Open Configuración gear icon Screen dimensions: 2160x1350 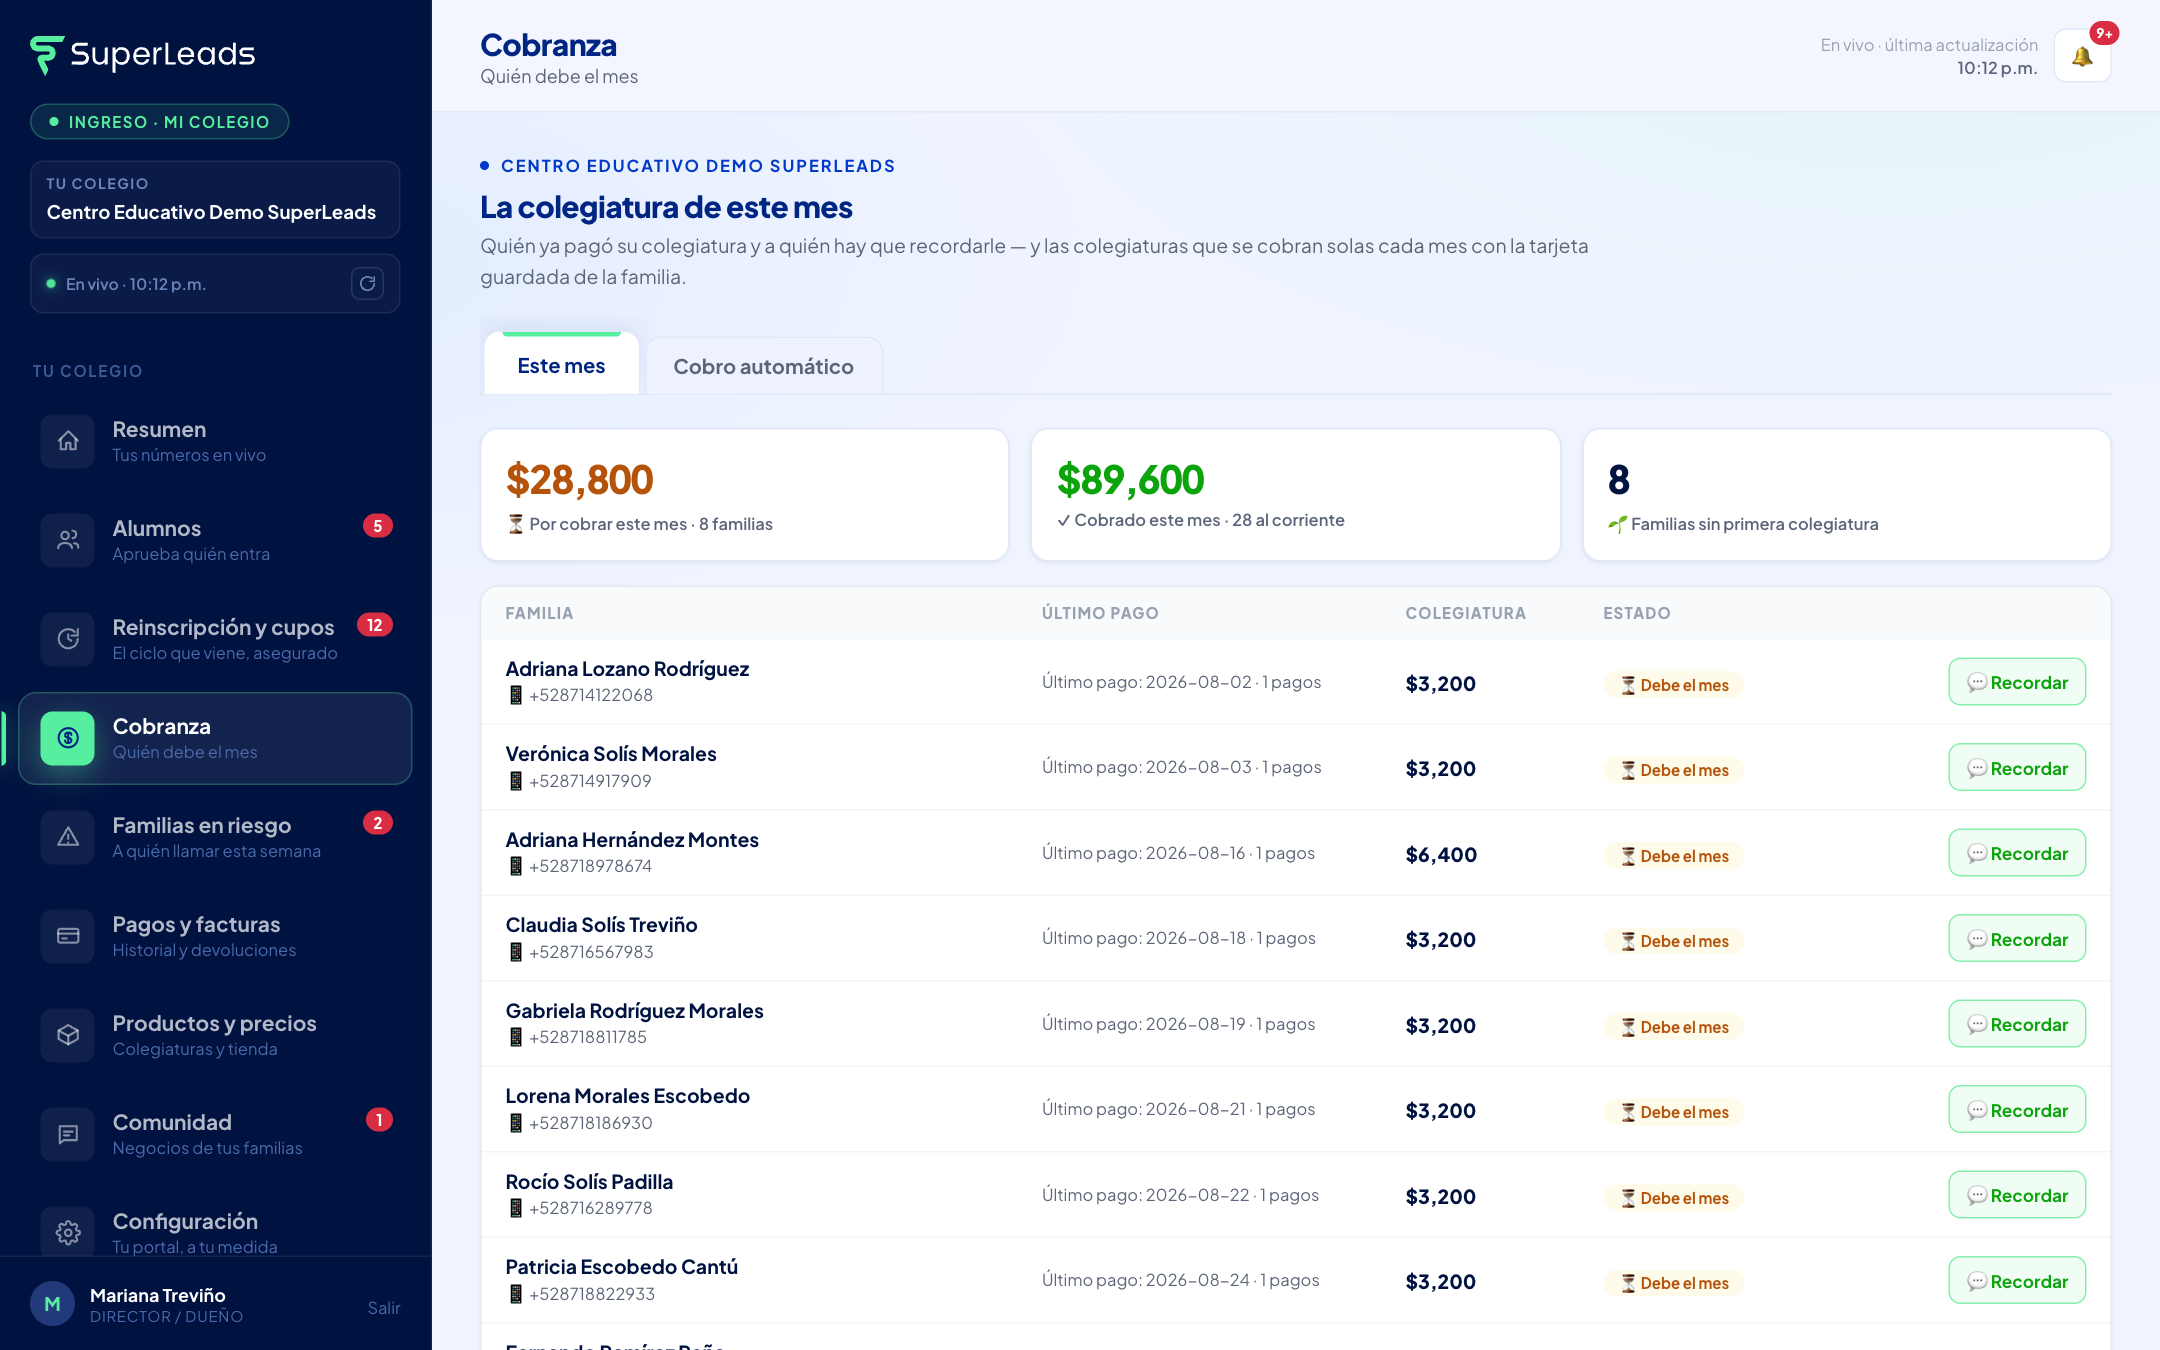pos(68,1233)
